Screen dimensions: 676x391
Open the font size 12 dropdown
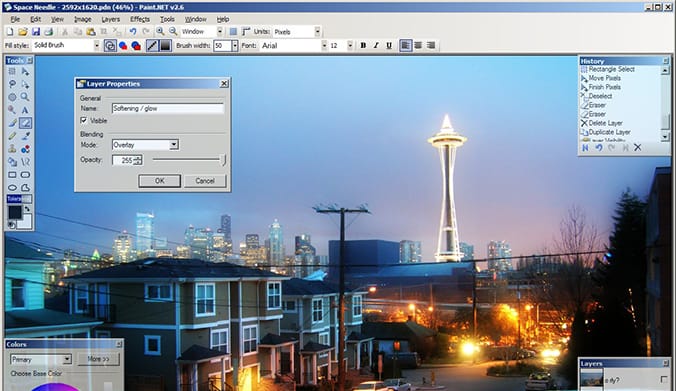click(x=350, y=45)
